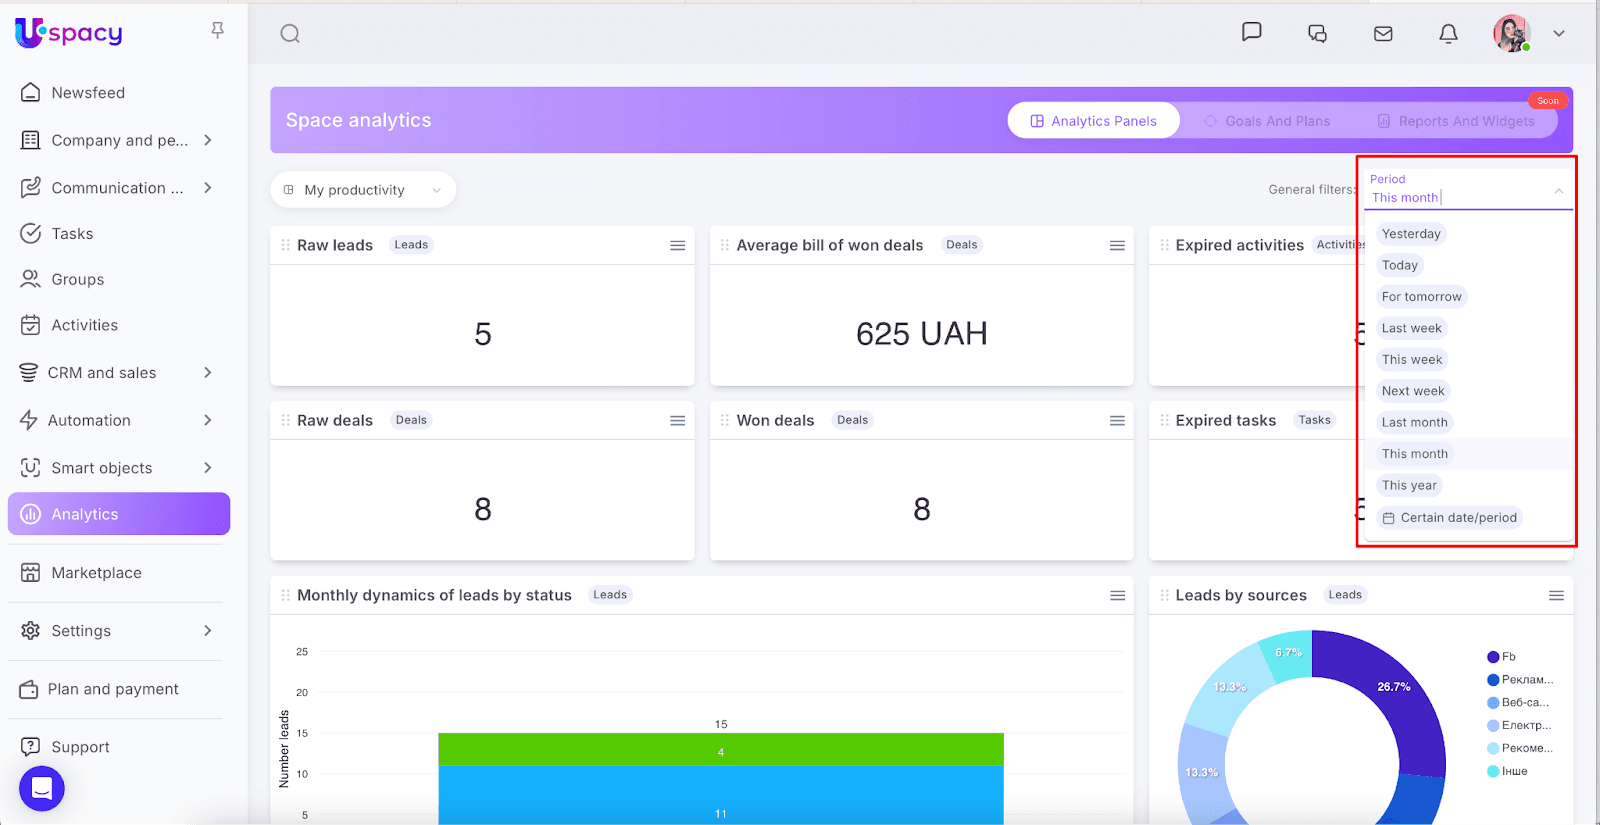Collapse the Period dropdown arrow
Viewport: 1600px width, 825px height.
(1558, 191)
